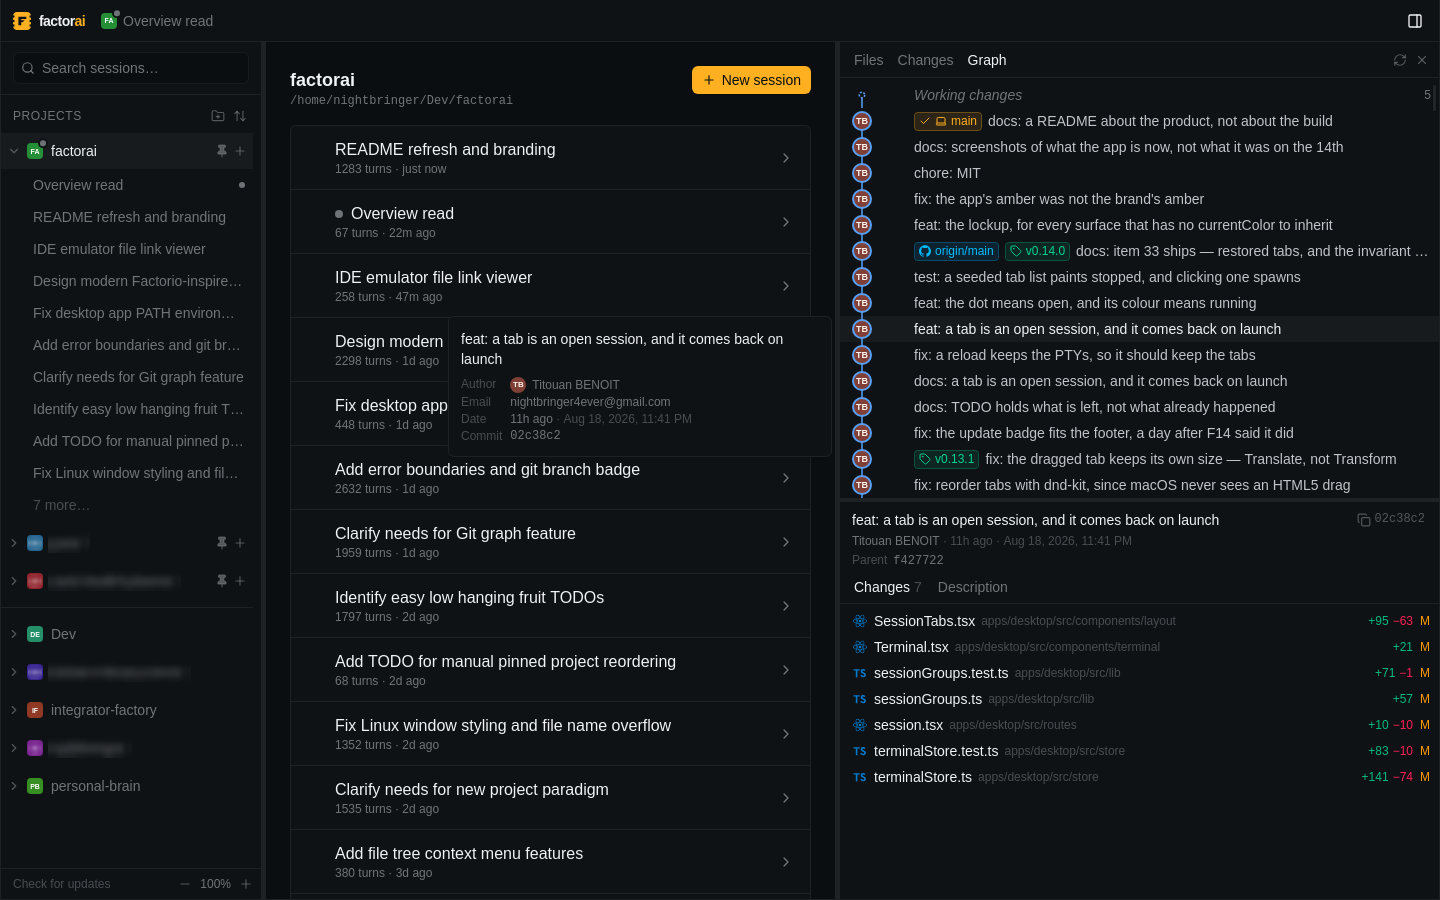The height and width of the screenshot is (900, 1440).
Task: Open Overview read session chevron
Action: pyautogui.click(x=786, y=222)
